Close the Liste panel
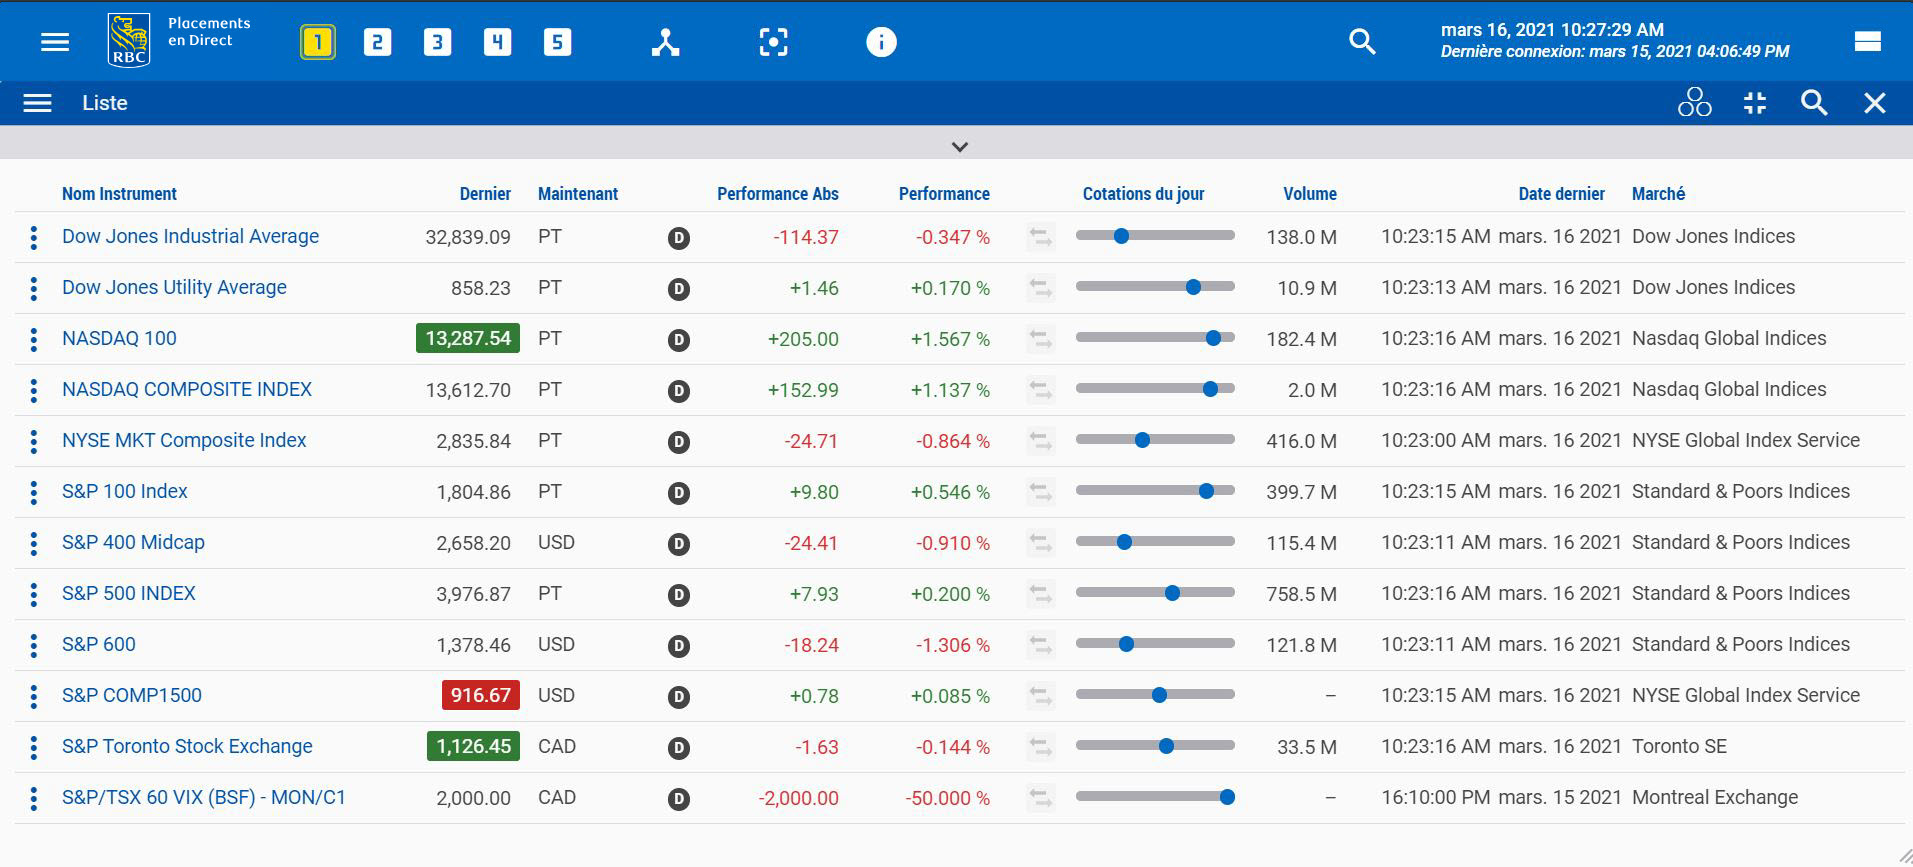This screenshot has width=1913, height=867. [x=1875, y=103]
